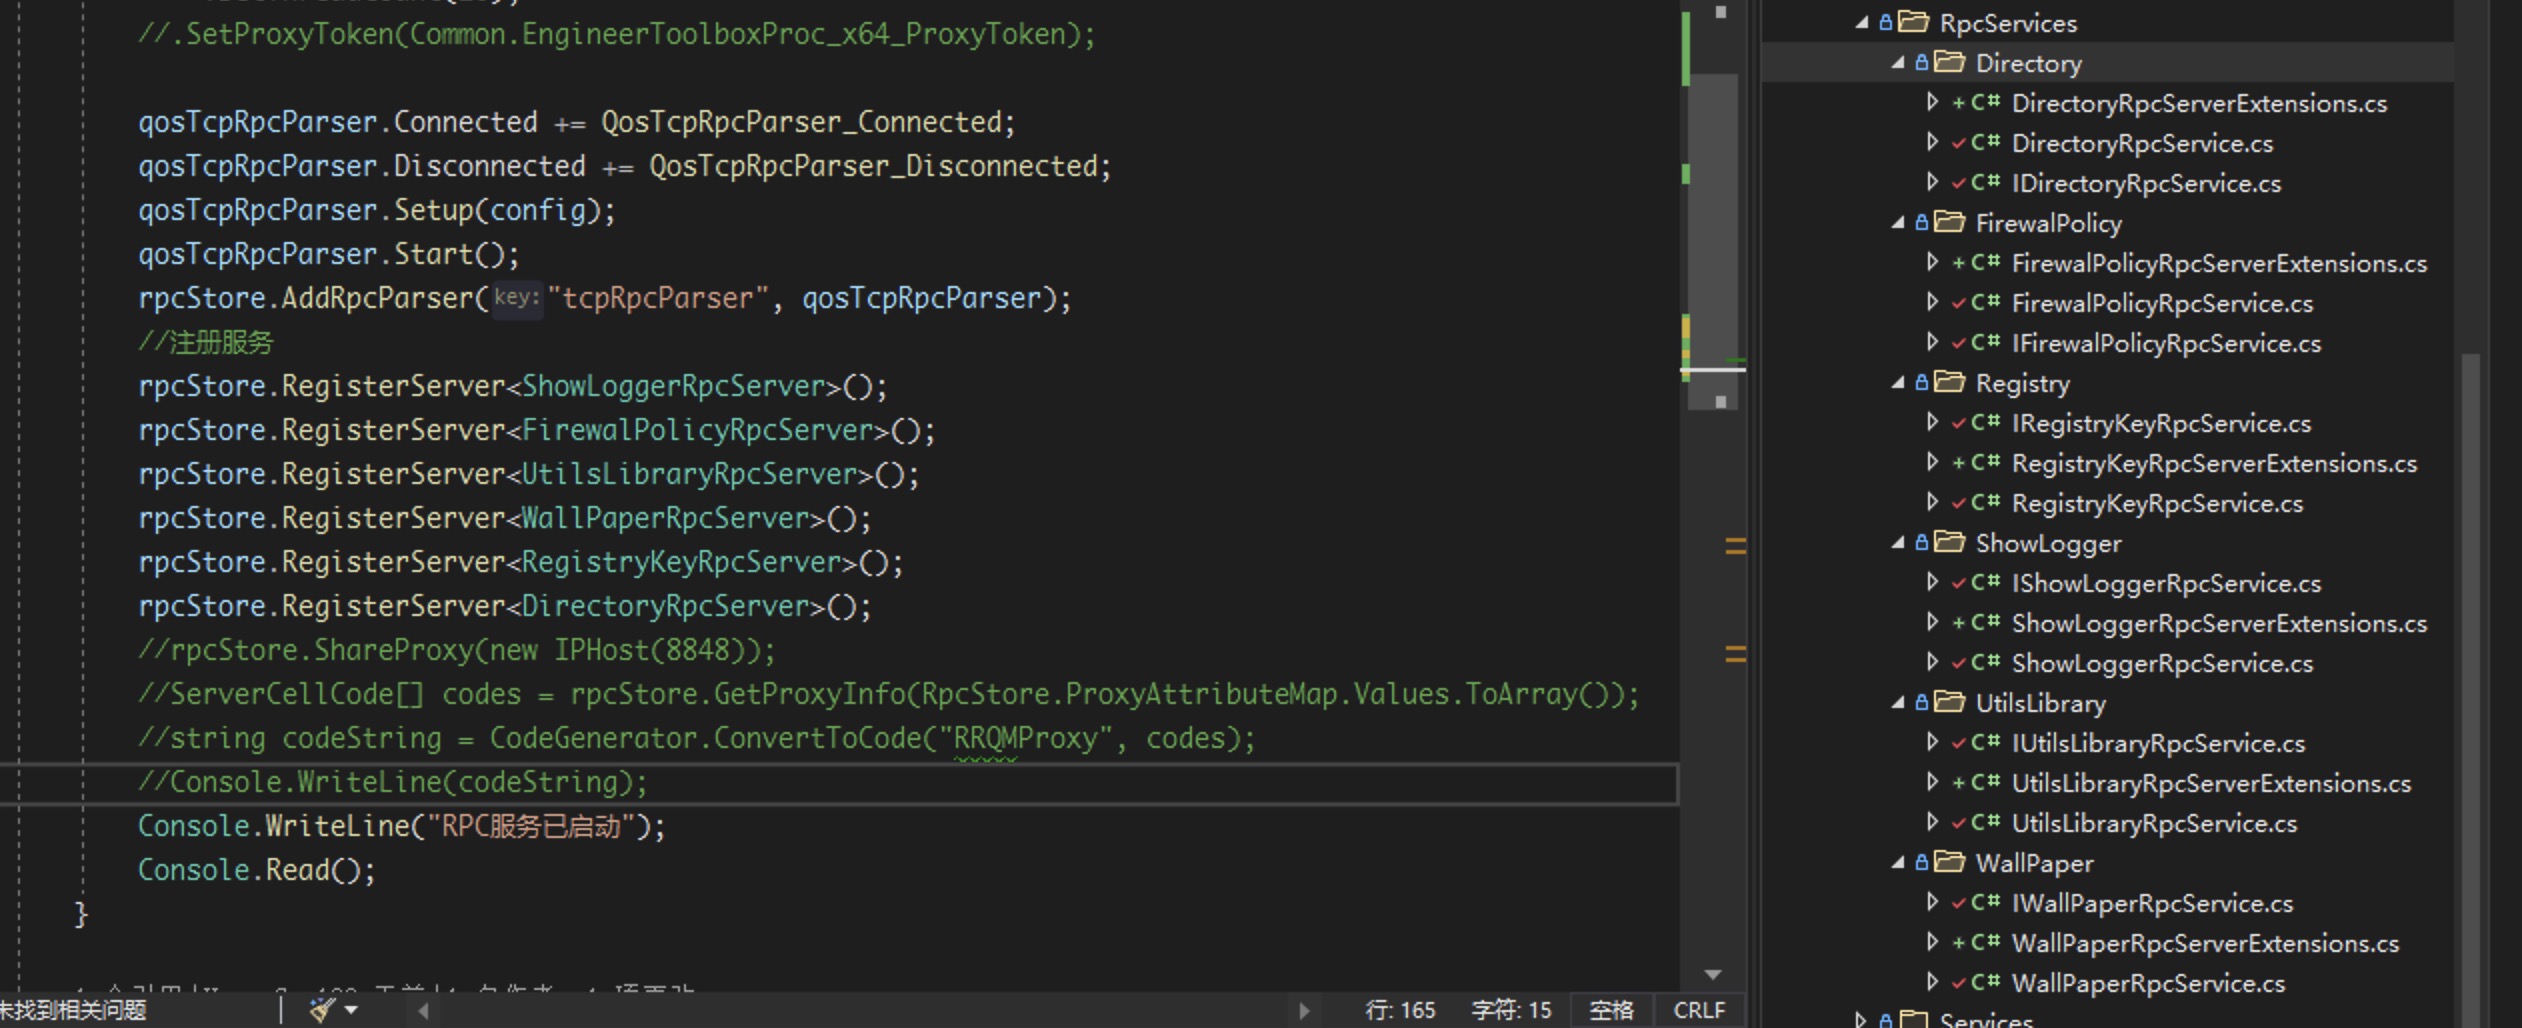This screenshot has width=2522, height=1028.
Task: Place cursor in the Console.Read() line
Action: [x=257, y=870]
